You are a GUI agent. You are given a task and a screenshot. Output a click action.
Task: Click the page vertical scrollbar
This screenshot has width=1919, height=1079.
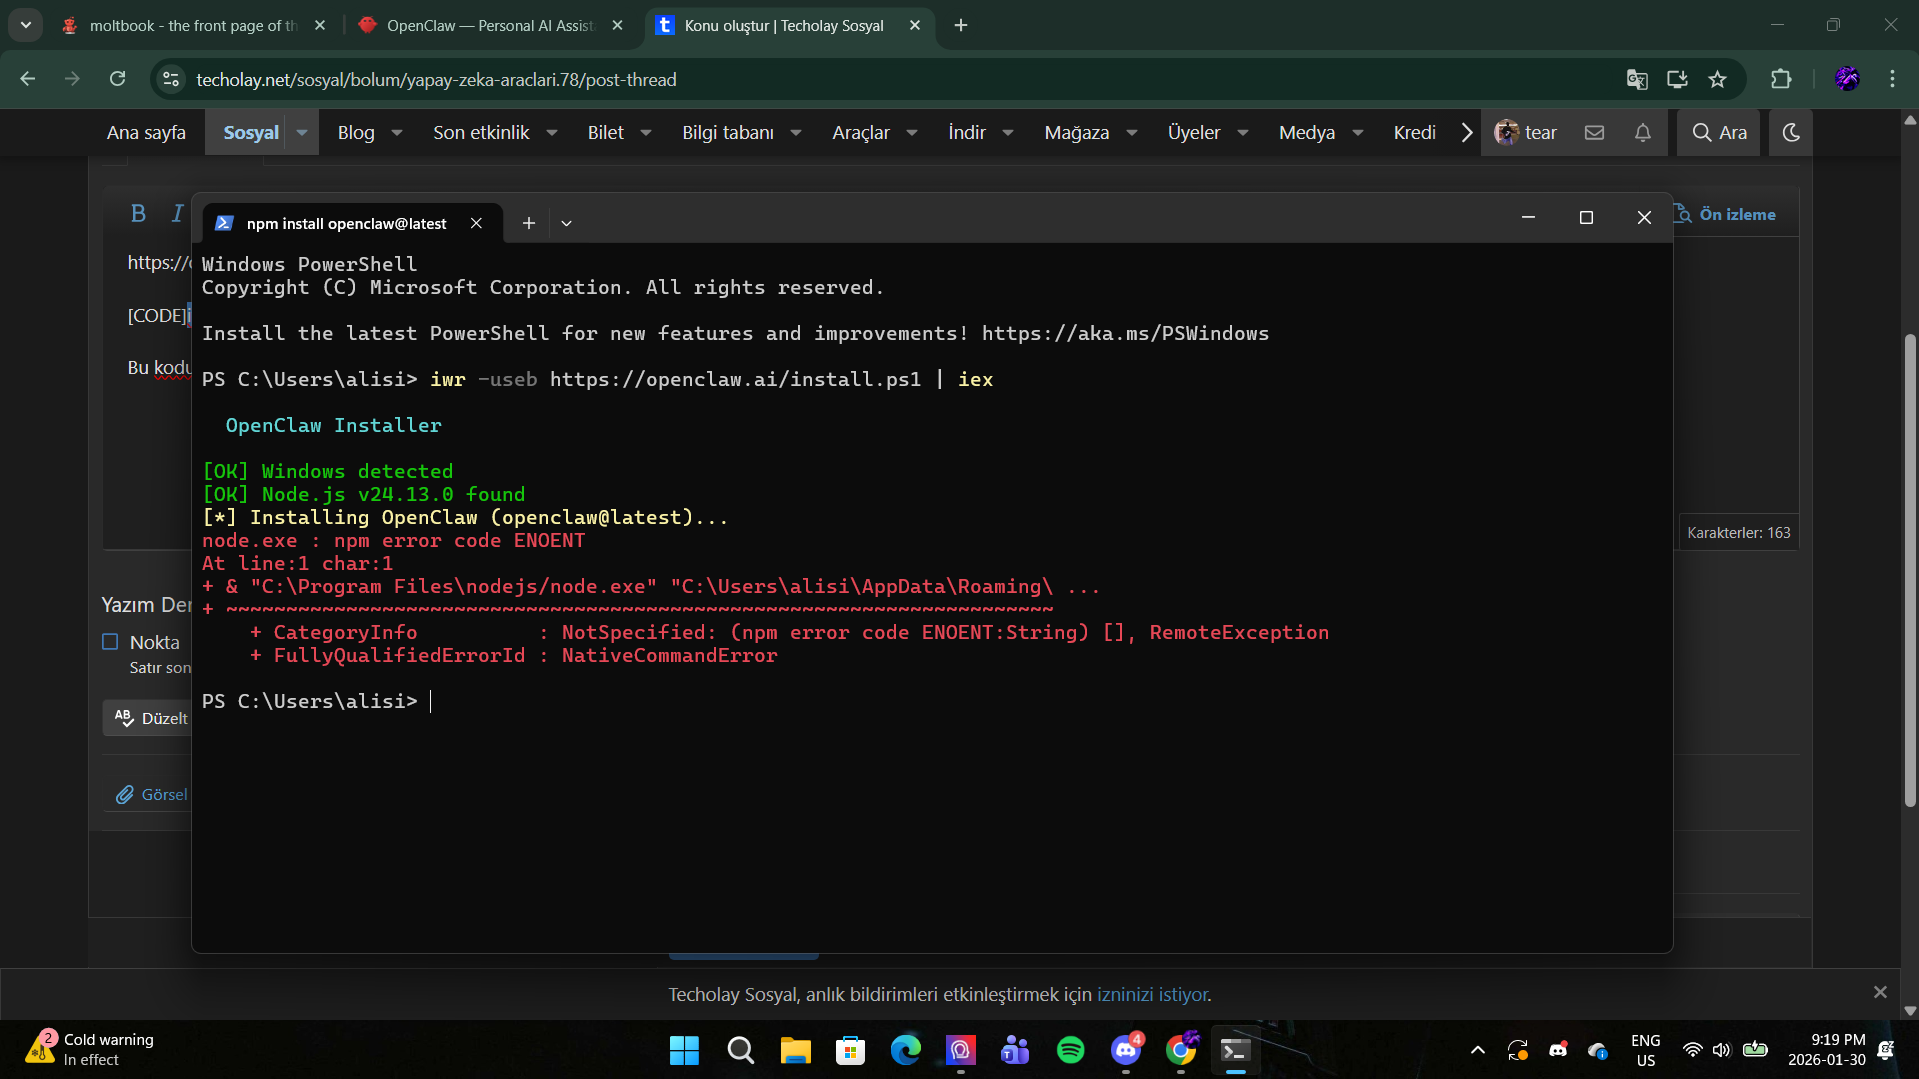point(1910,570)
